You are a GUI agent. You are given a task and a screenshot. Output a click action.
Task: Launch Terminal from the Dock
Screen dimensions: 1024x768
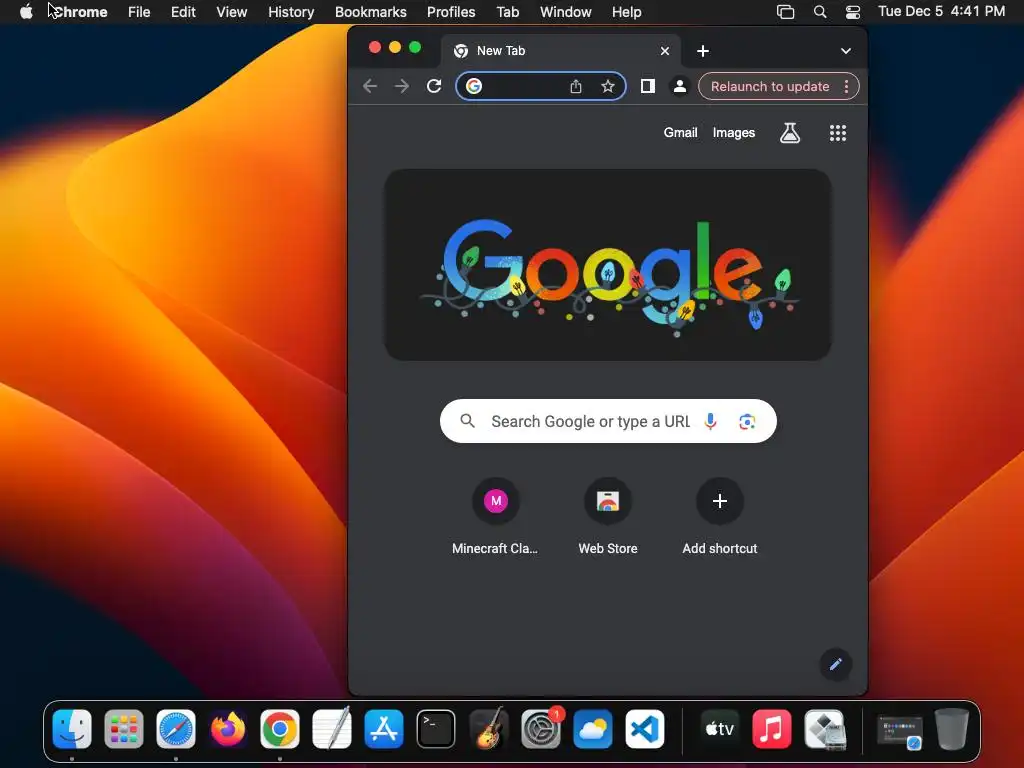pyautogui.click(x=436, y=729)
